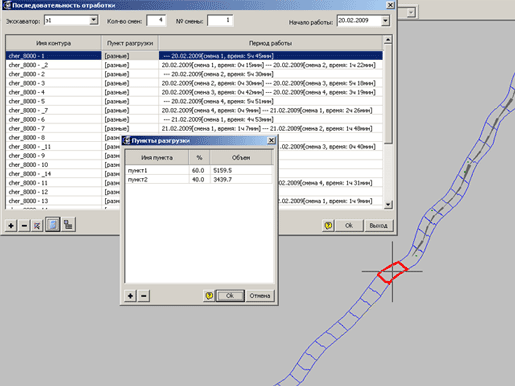Click the plus button in Пункты разгрузки dialog
Screen dimensions: 515x386
coord(130,296)
